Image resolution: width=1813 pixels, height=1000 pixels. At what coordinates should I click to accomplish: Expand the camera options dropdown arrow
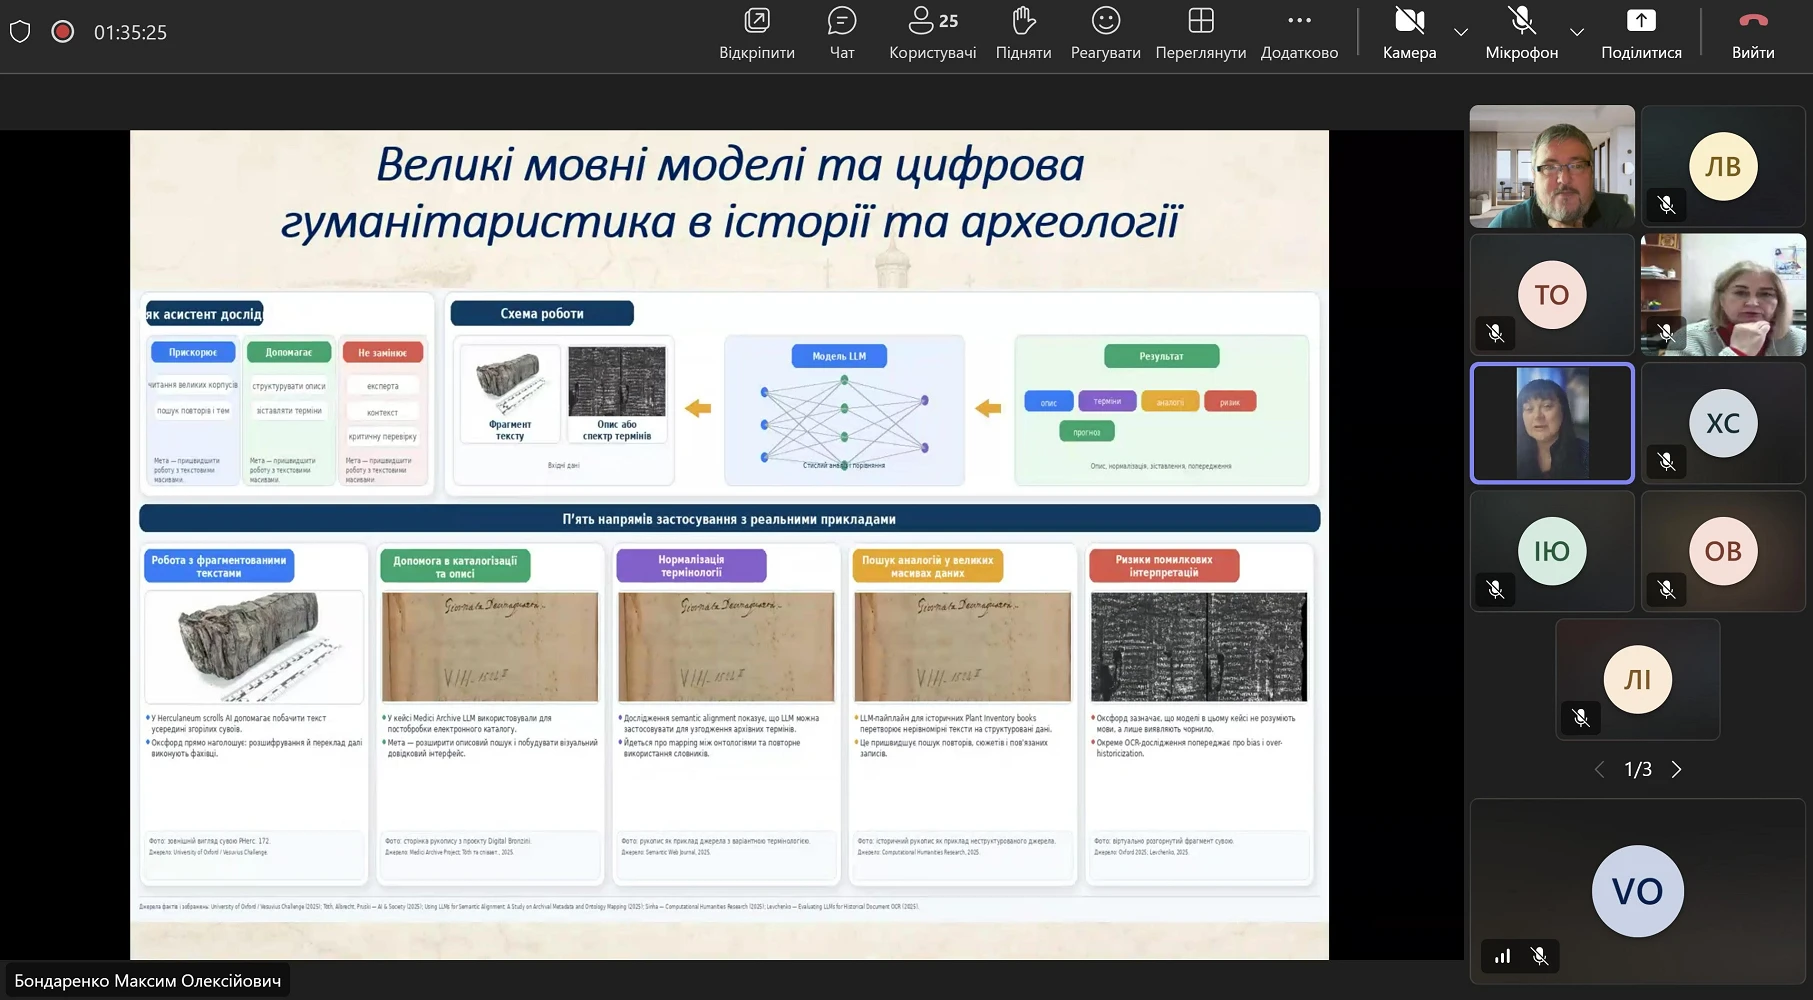point(1461,32)
